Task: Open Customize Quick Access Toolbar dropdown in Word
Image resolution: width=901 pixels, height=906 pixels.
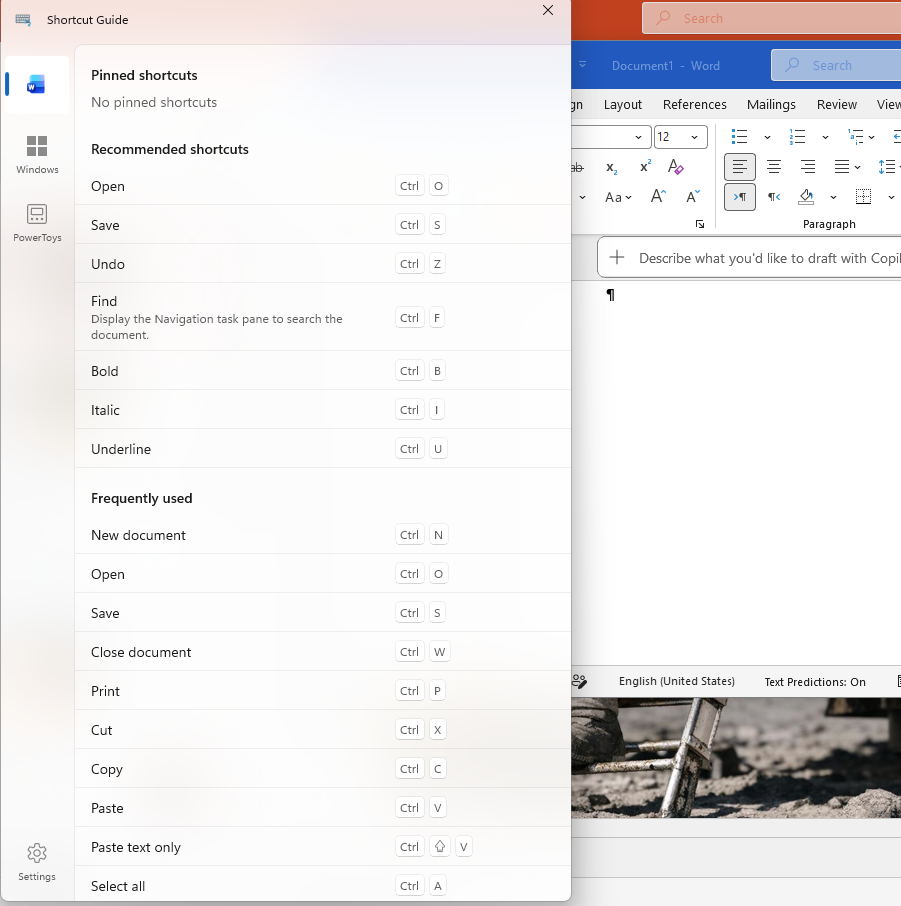Action: click(x=583, y=64)
